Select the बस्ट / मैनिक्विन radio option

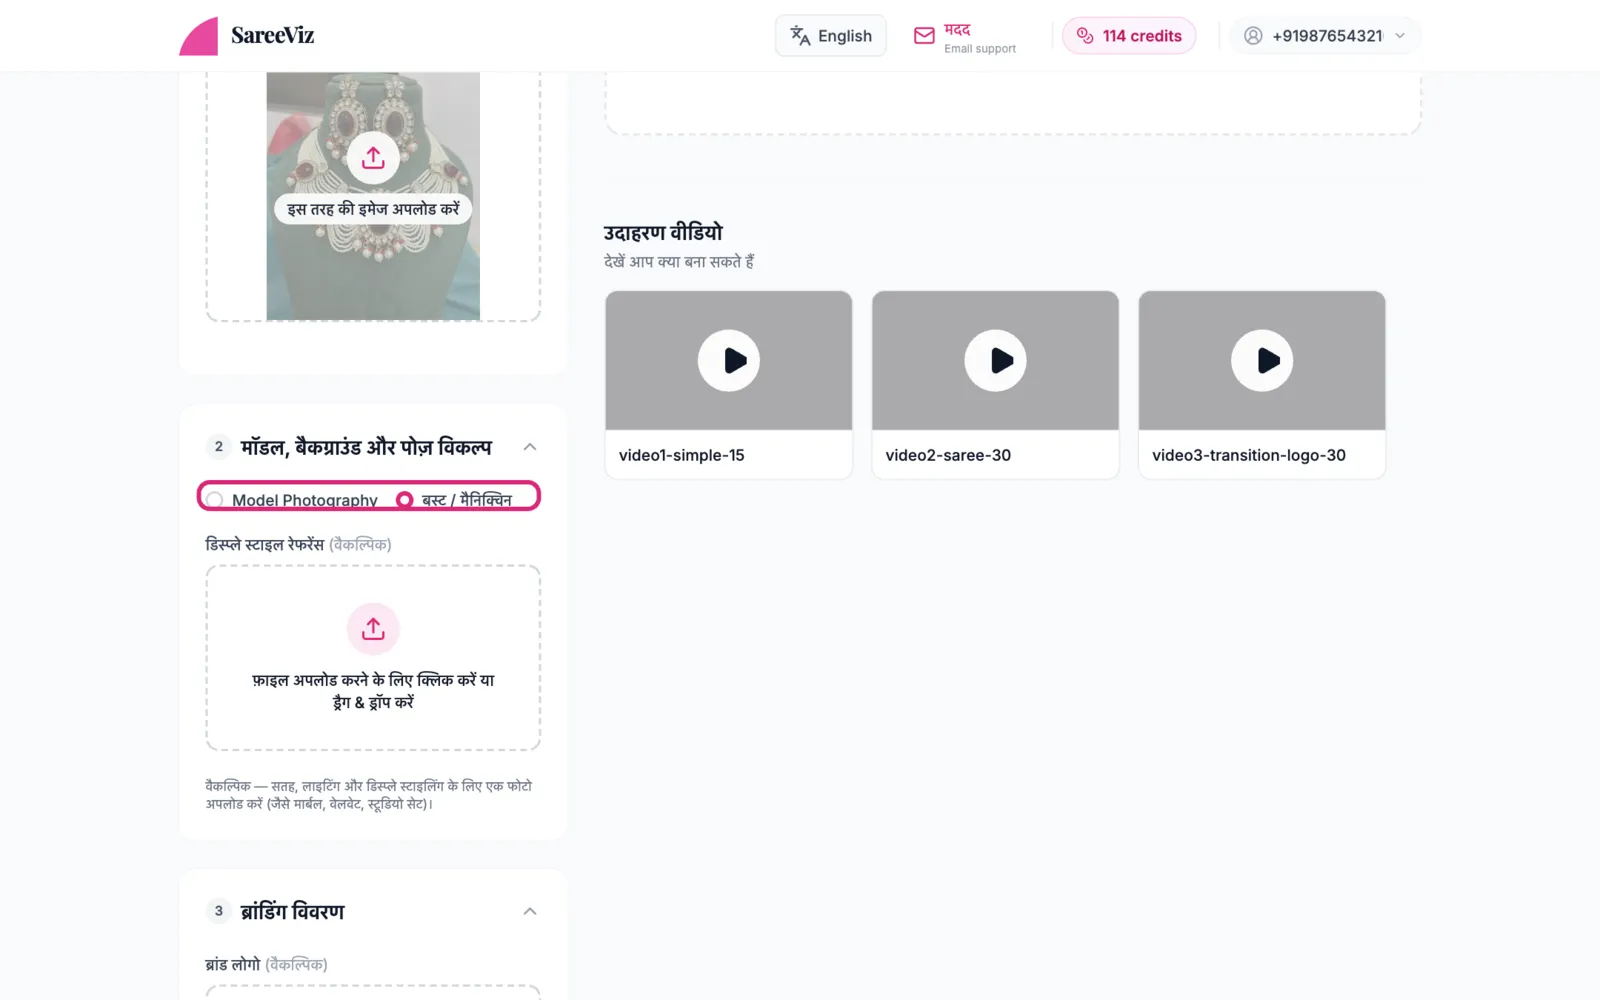click(405, 500)
